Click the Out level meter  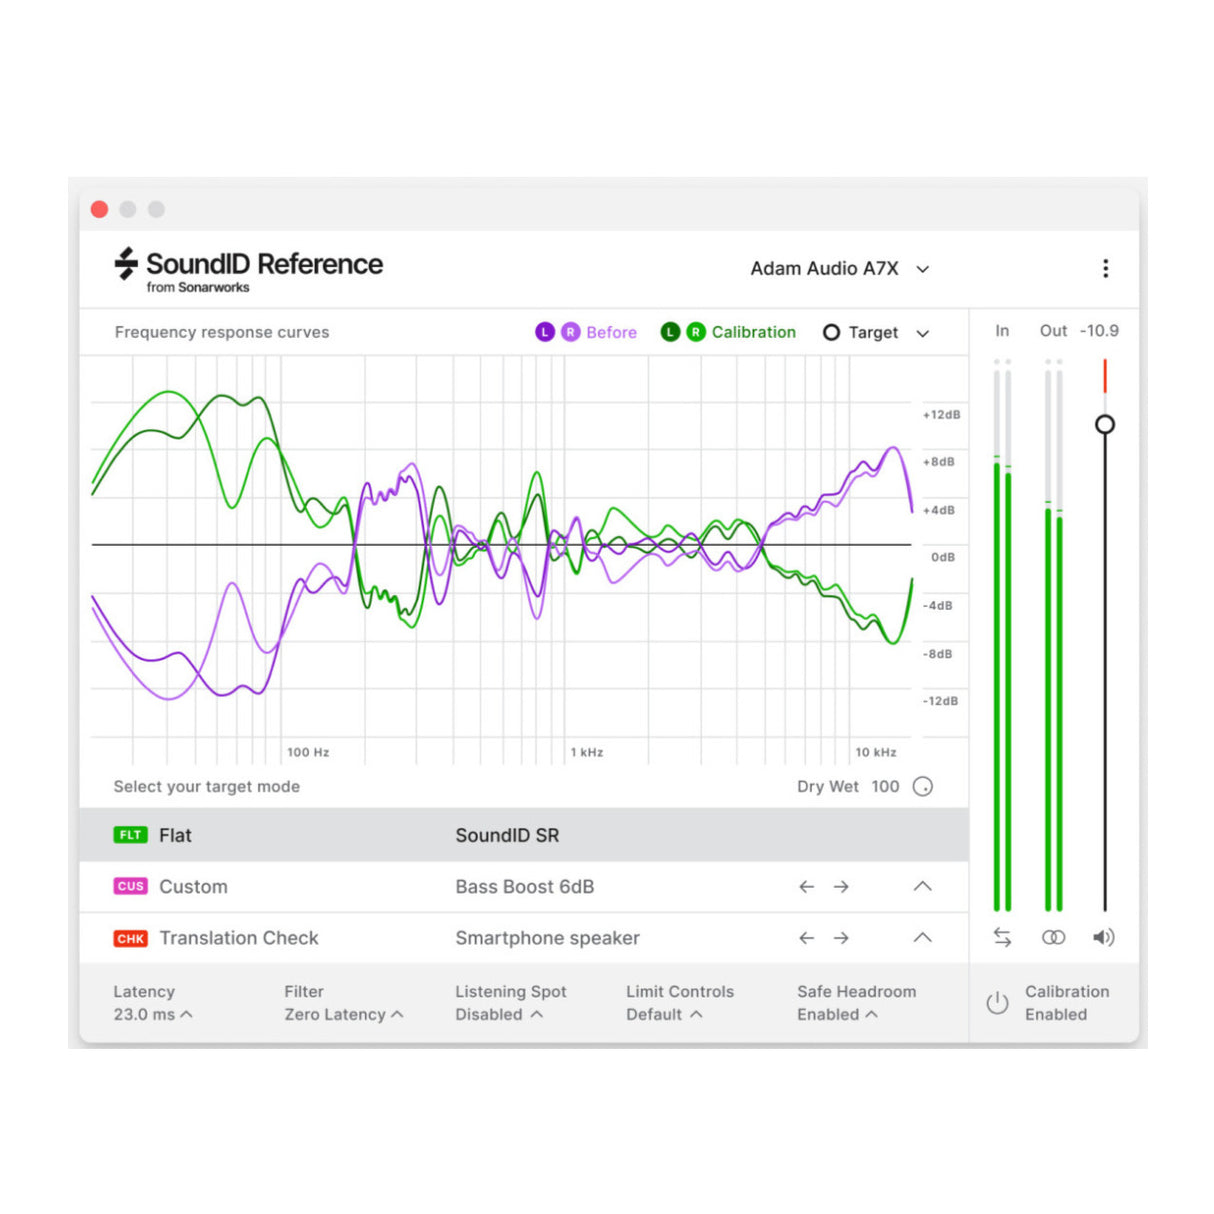click(1053, 636)
